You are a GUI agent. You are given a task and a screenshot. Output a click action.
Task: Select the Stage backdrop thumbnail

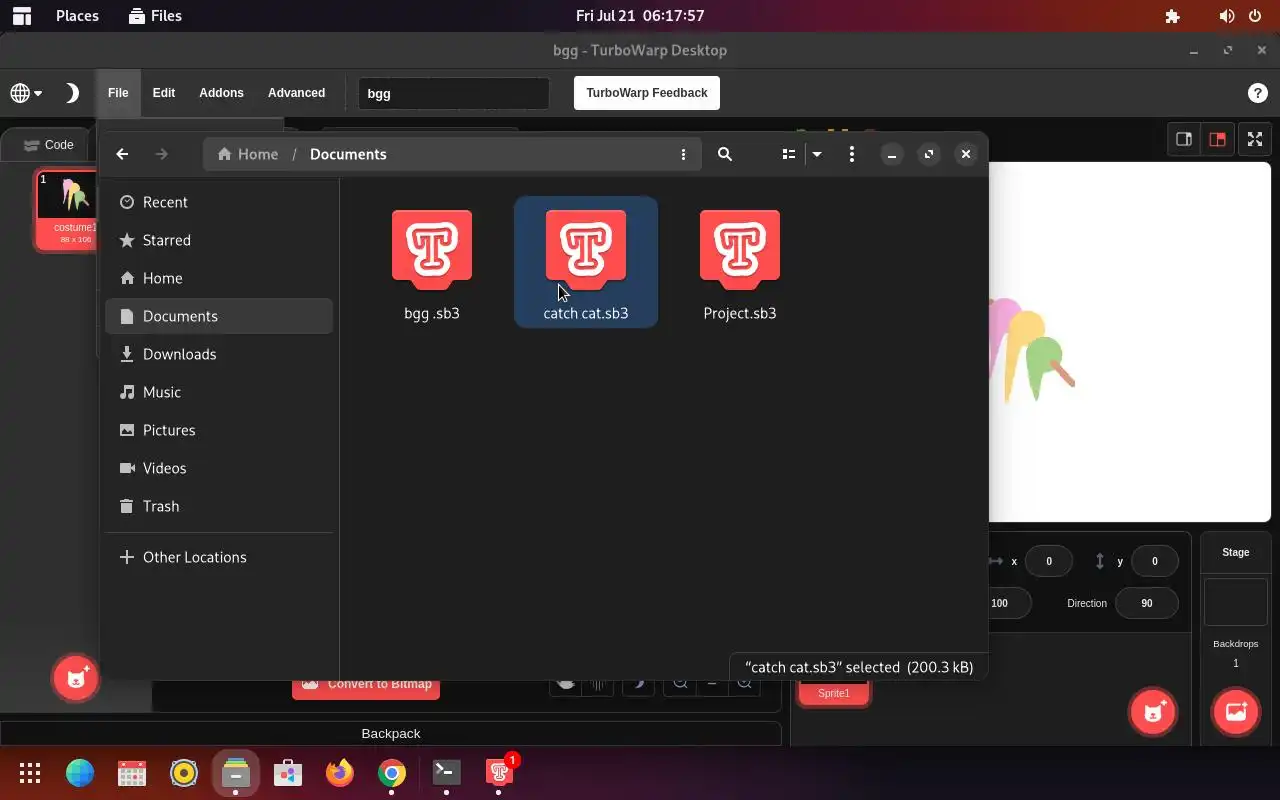click(x=1236, y=602)
